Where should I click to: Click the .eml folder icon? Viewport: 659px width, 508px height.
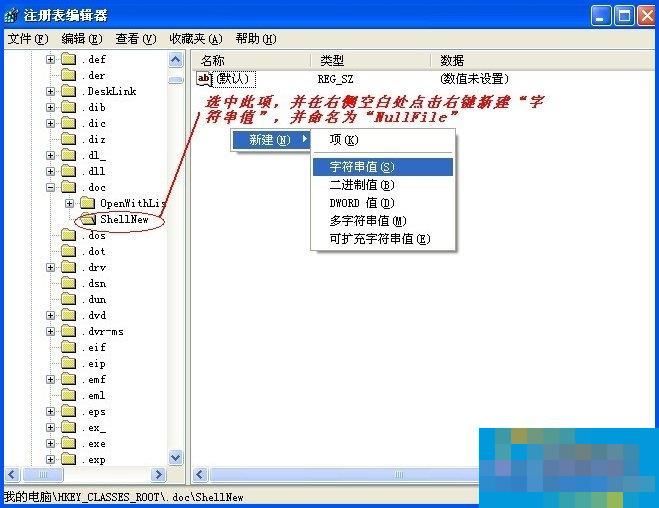69,395
